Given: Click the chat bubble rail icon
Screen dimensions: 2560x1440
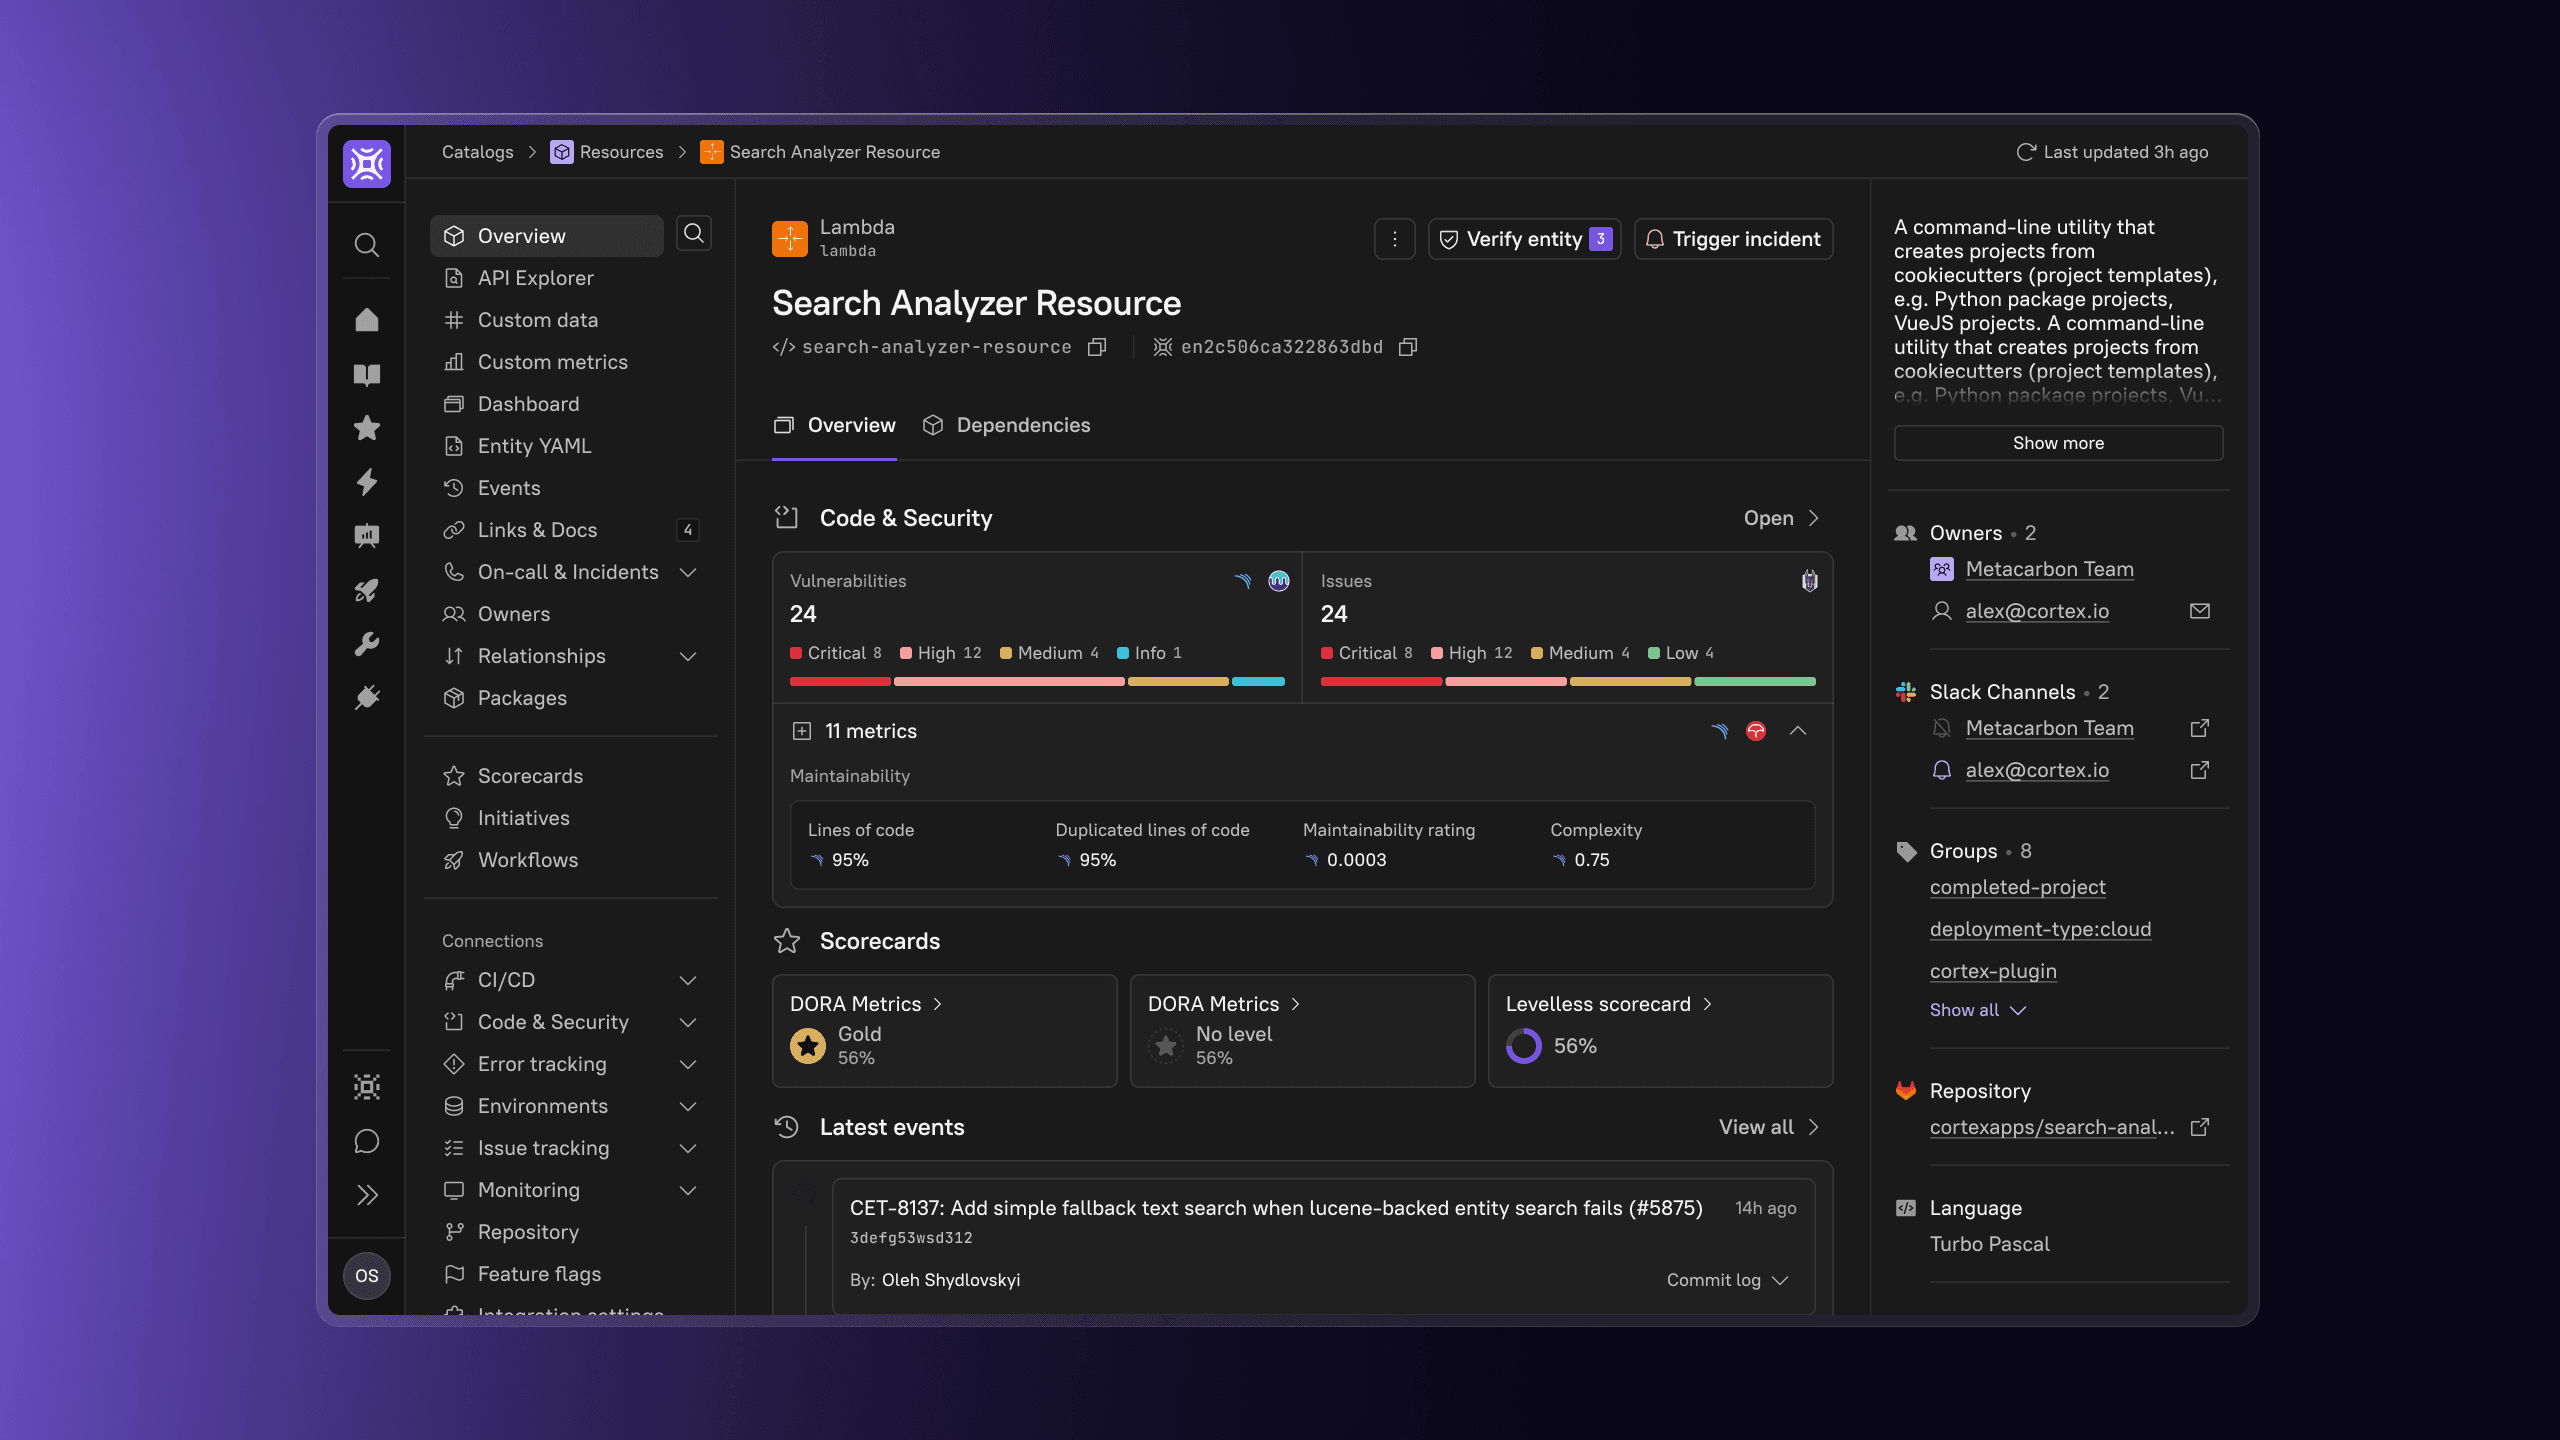Looking at the screenshot, I should point(366,1141).
